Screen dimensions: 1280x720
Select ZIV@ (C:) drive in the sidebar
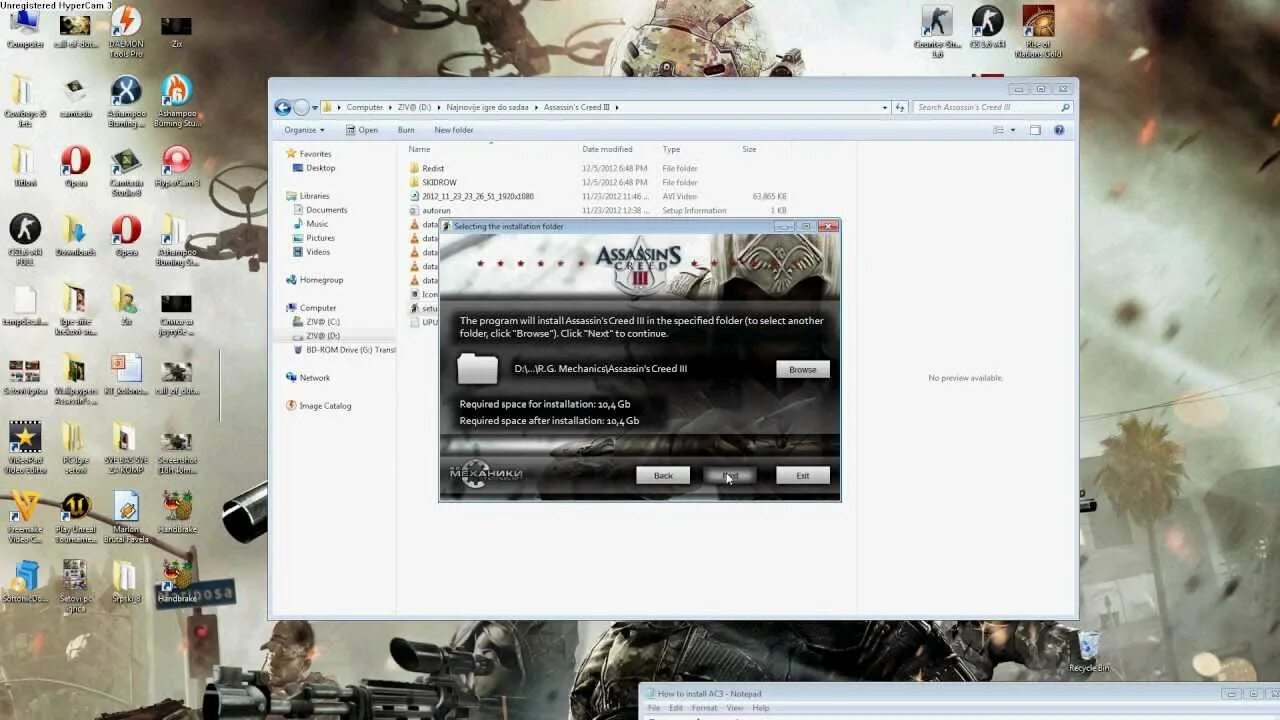(322, 322)
